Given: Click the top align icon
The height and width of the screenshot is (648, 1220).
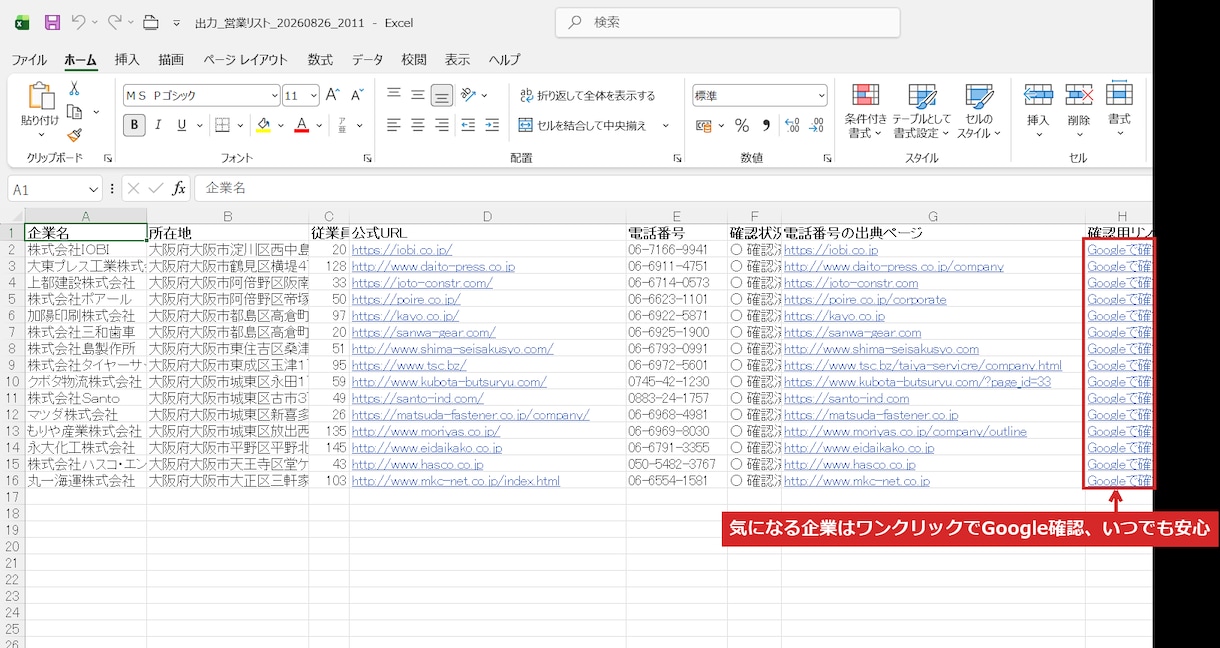Looking at the screenshot, I should point(394,96).
